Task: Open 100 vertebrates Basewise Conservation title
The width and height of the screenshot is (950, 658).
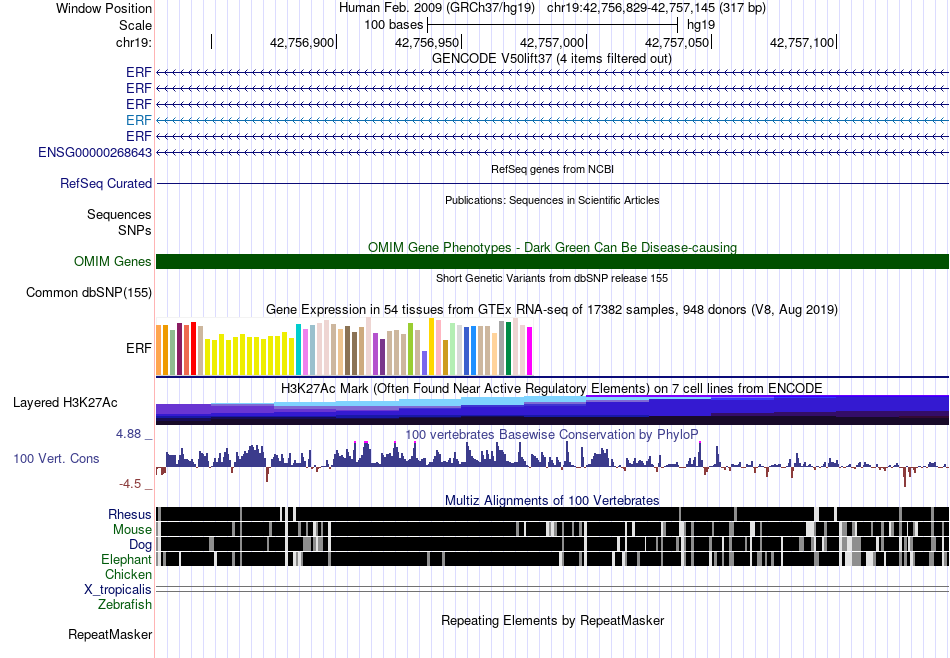Action: click(552, 434)
